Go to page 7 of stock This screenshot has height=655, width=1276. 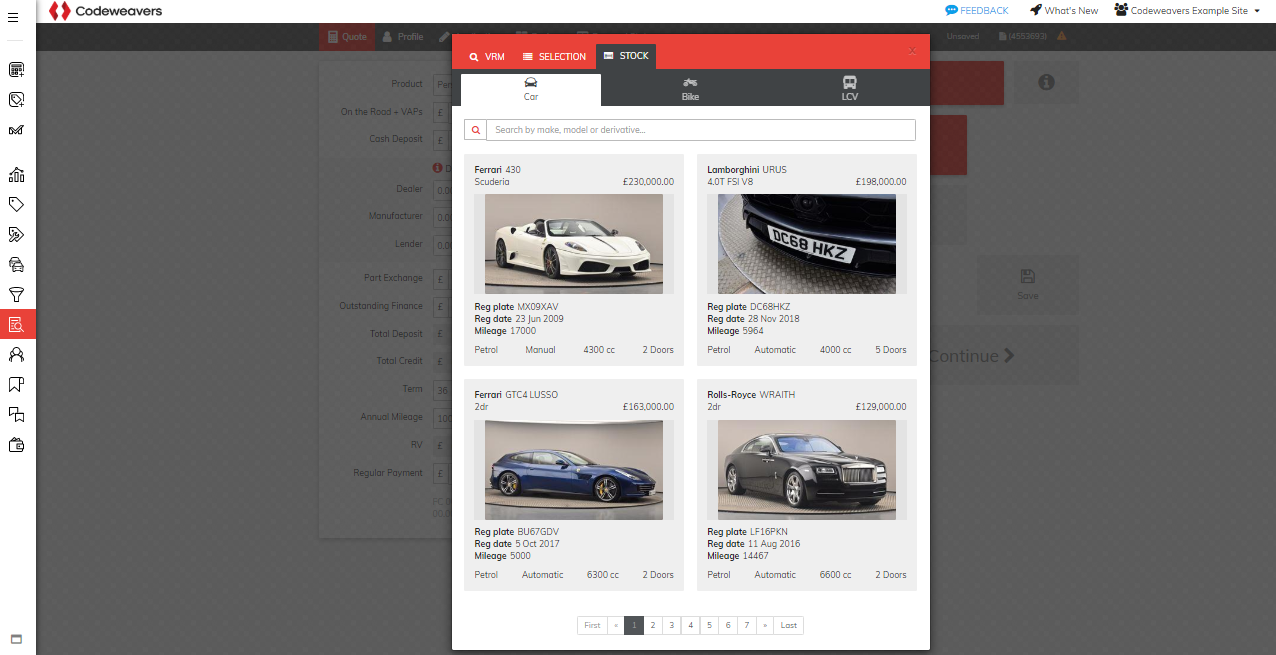point(747,625)
